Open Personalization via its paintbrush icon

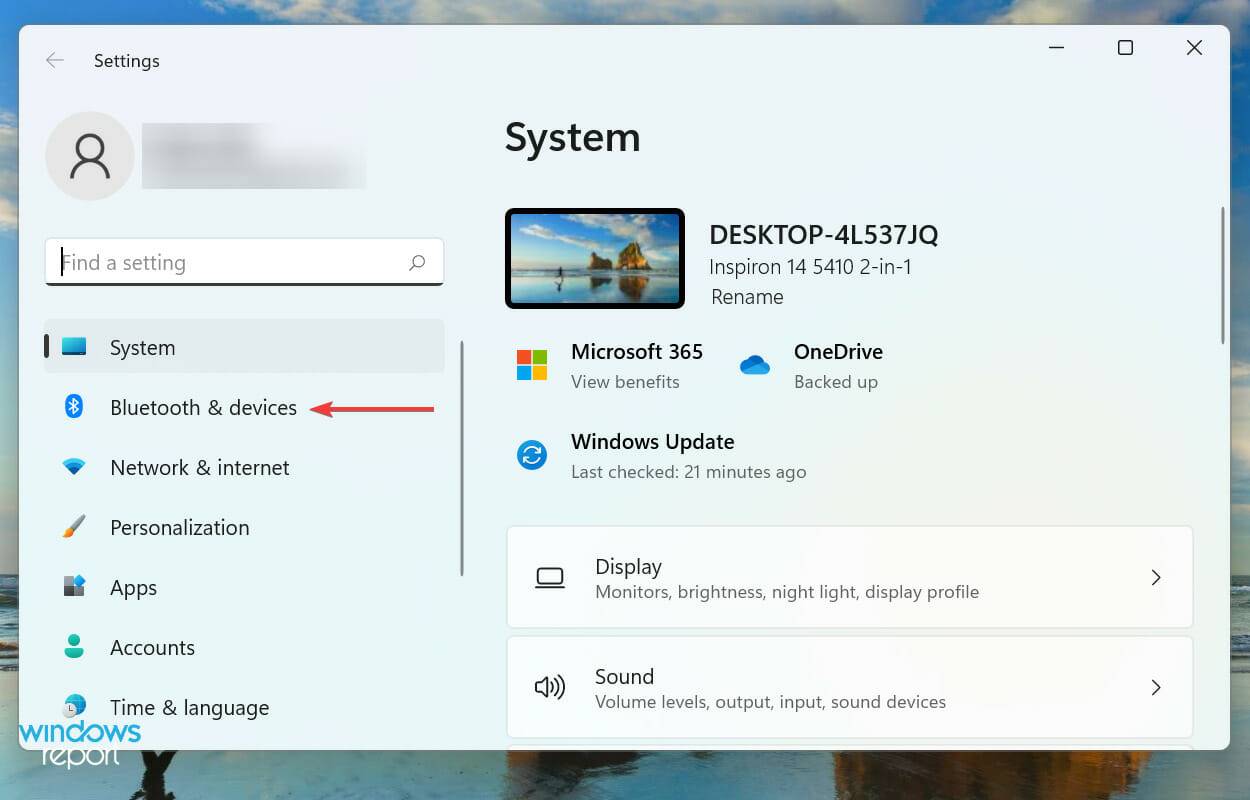73,527
